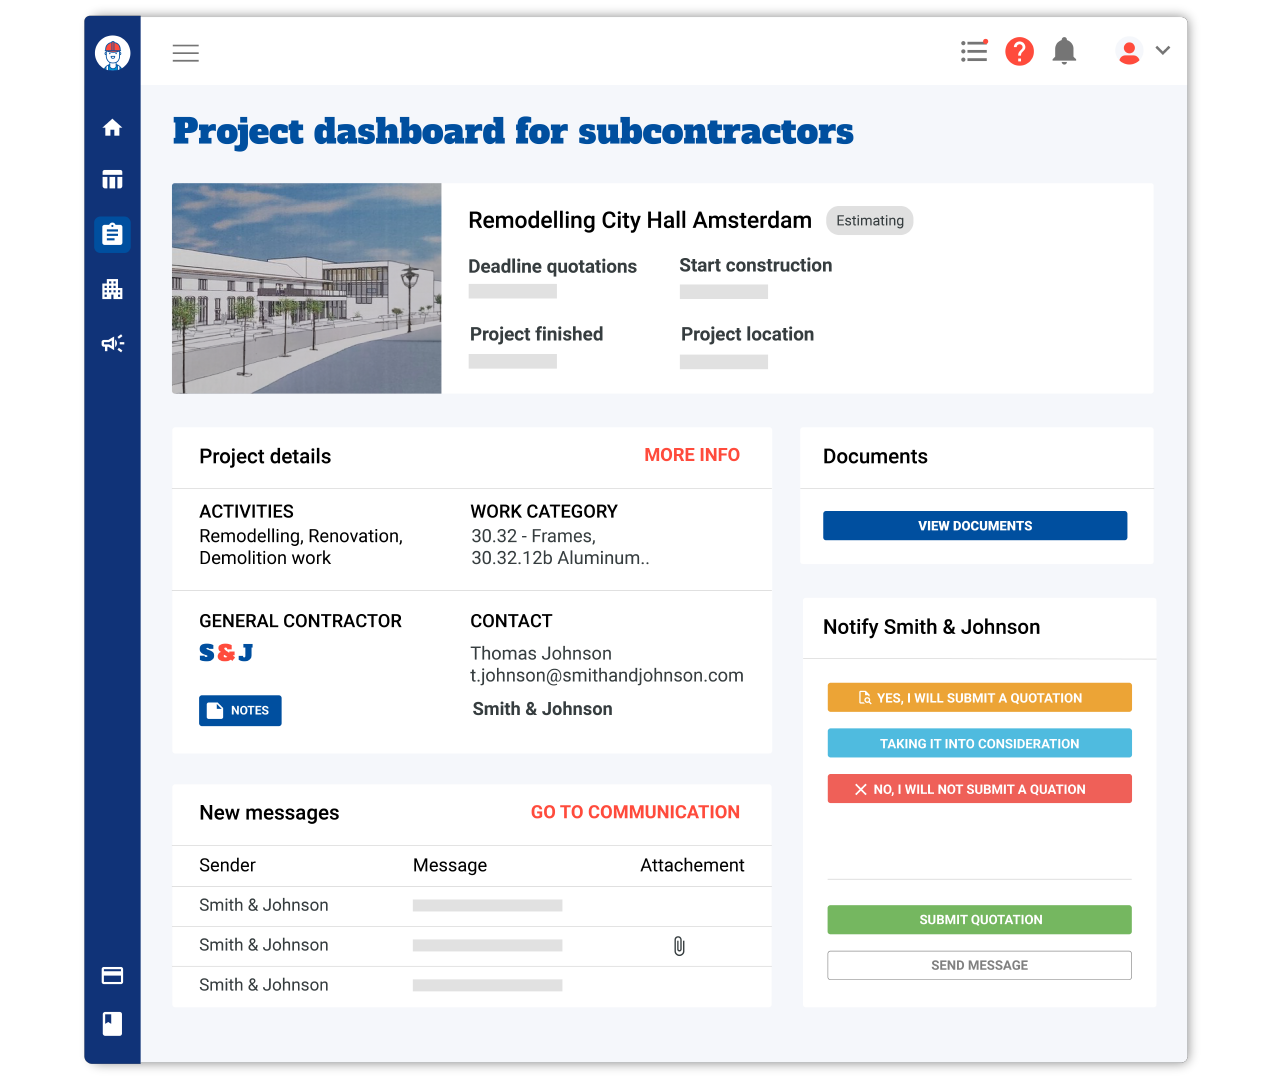Image resolution: width=1280 pixels, height=1080 pixels.
Task: Click contact name Thomas Johnson
Action: click(541, 654)
